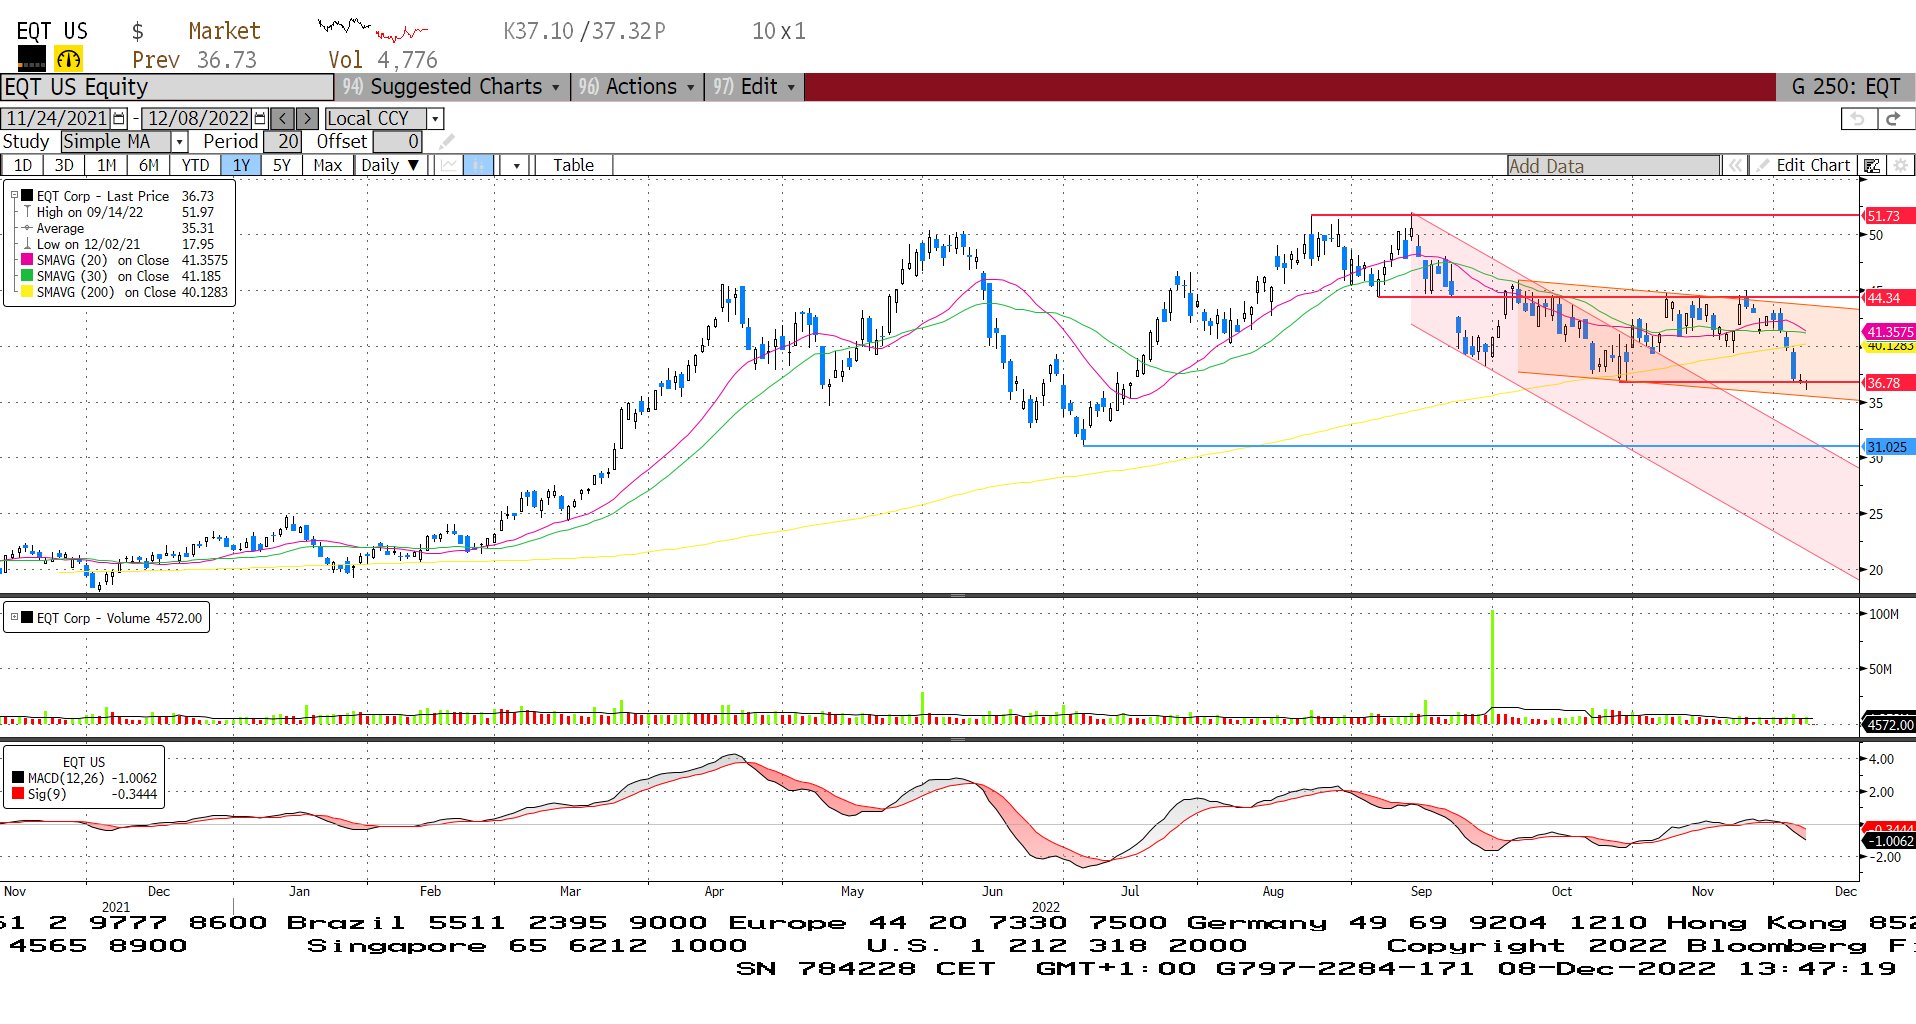
Task: Select the 6M range tab
Action: tap(149, 165)
